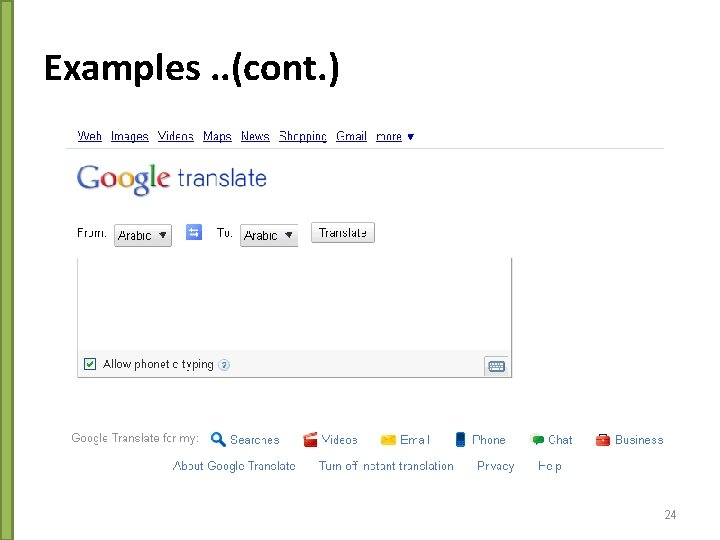Go to Gmail from the top bar
720x540 pixels.
pos(351,137)
